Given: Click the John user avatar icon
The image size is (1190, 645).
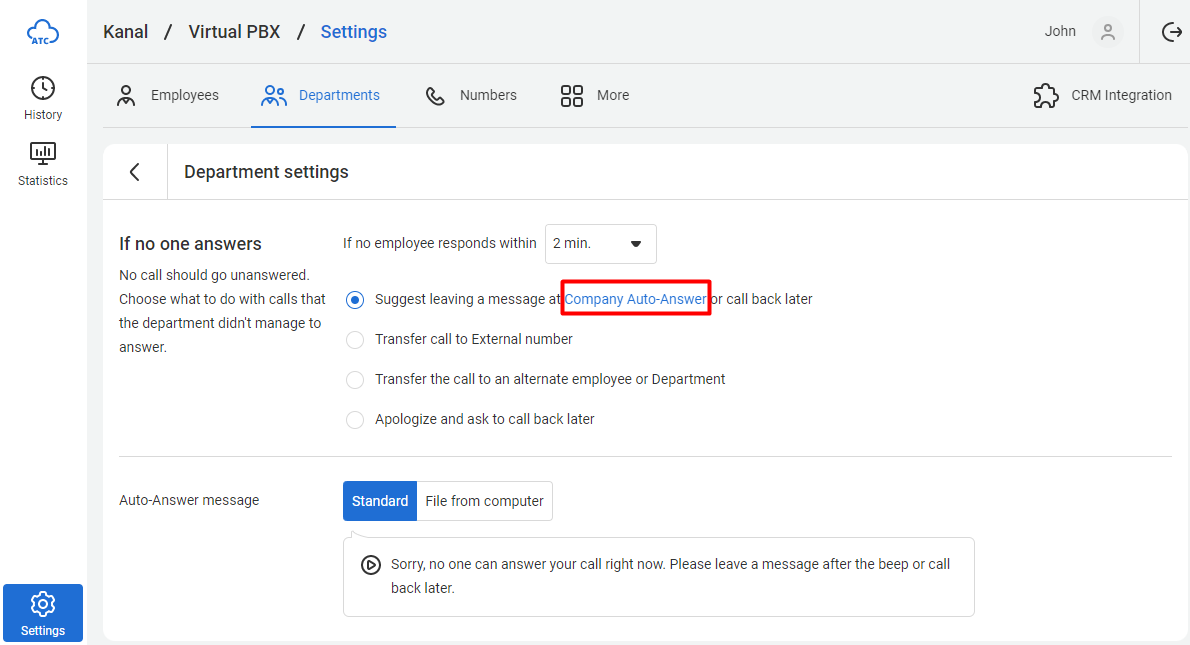Looking at the screenshot, I should point(1107,32).
